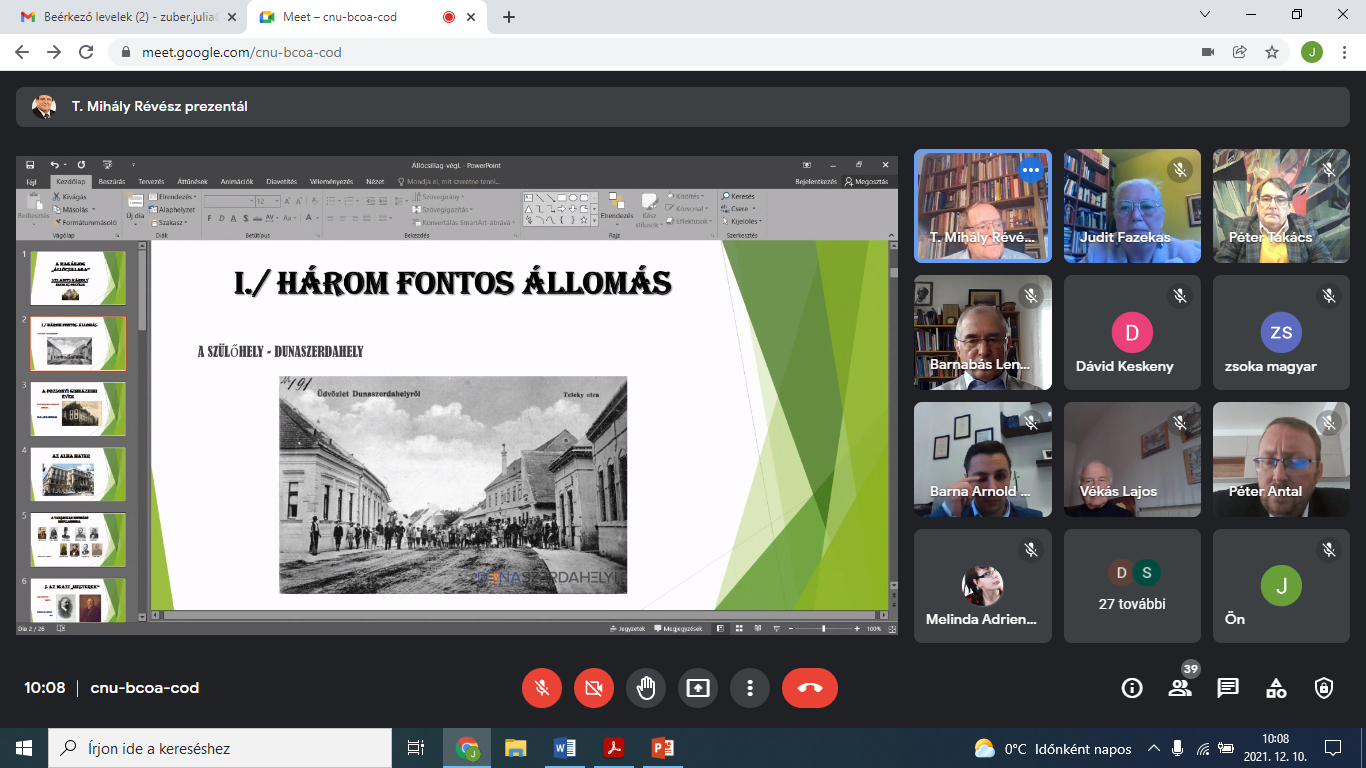The image size is (1366, 768).
Task: Click the Windows Start button
Action: (24, 748)
